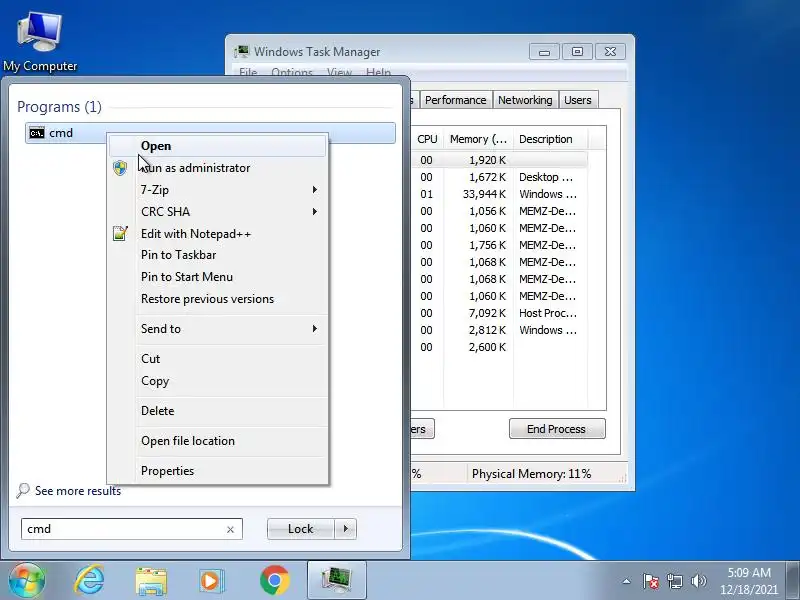The width and height of the screenshot is (800, 600).
Task: Expand the 7-Zip submenu
Action: [x=217, y=190]
